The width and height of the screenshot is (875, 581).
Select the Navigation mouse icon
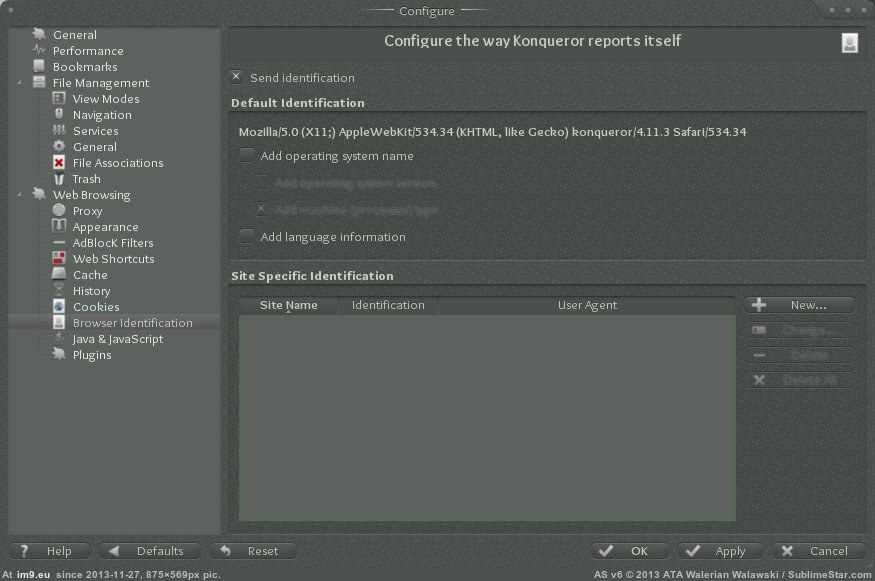59,114
